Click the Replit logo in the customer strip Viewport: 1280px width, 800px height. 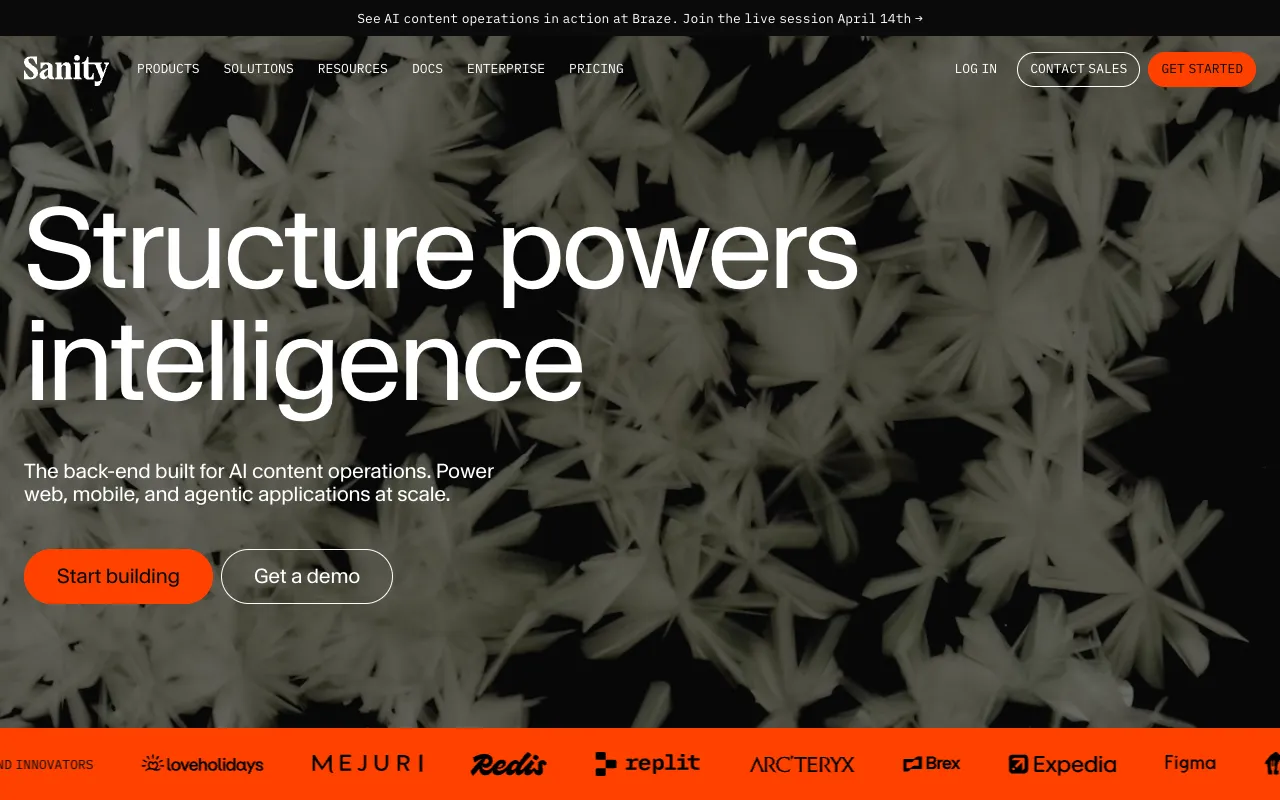click(x=648, y=764)
